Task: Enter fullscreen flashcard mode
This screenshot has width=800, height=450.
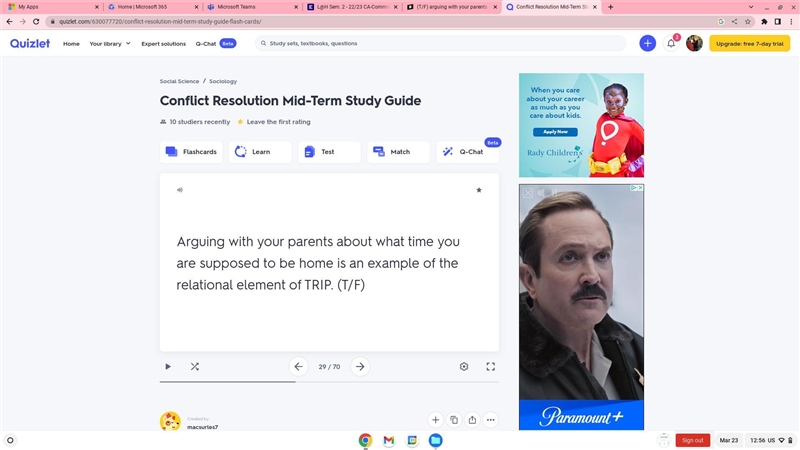Action: tap(490, 366)
